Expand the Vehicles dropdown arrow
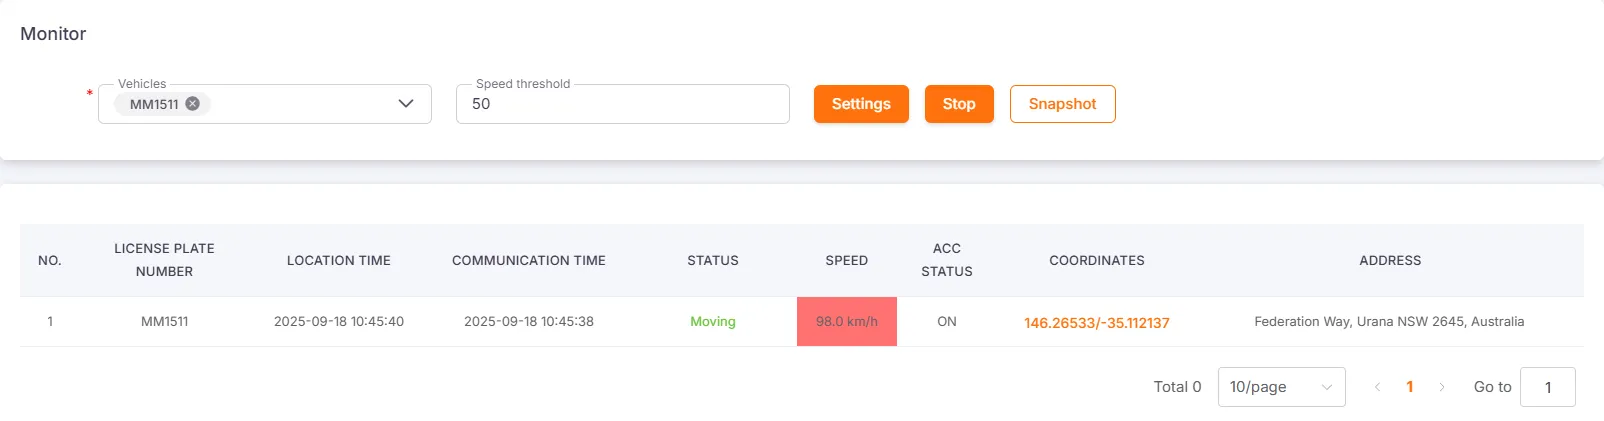This screenshot has height=421, width=1604. pos(406,104)
